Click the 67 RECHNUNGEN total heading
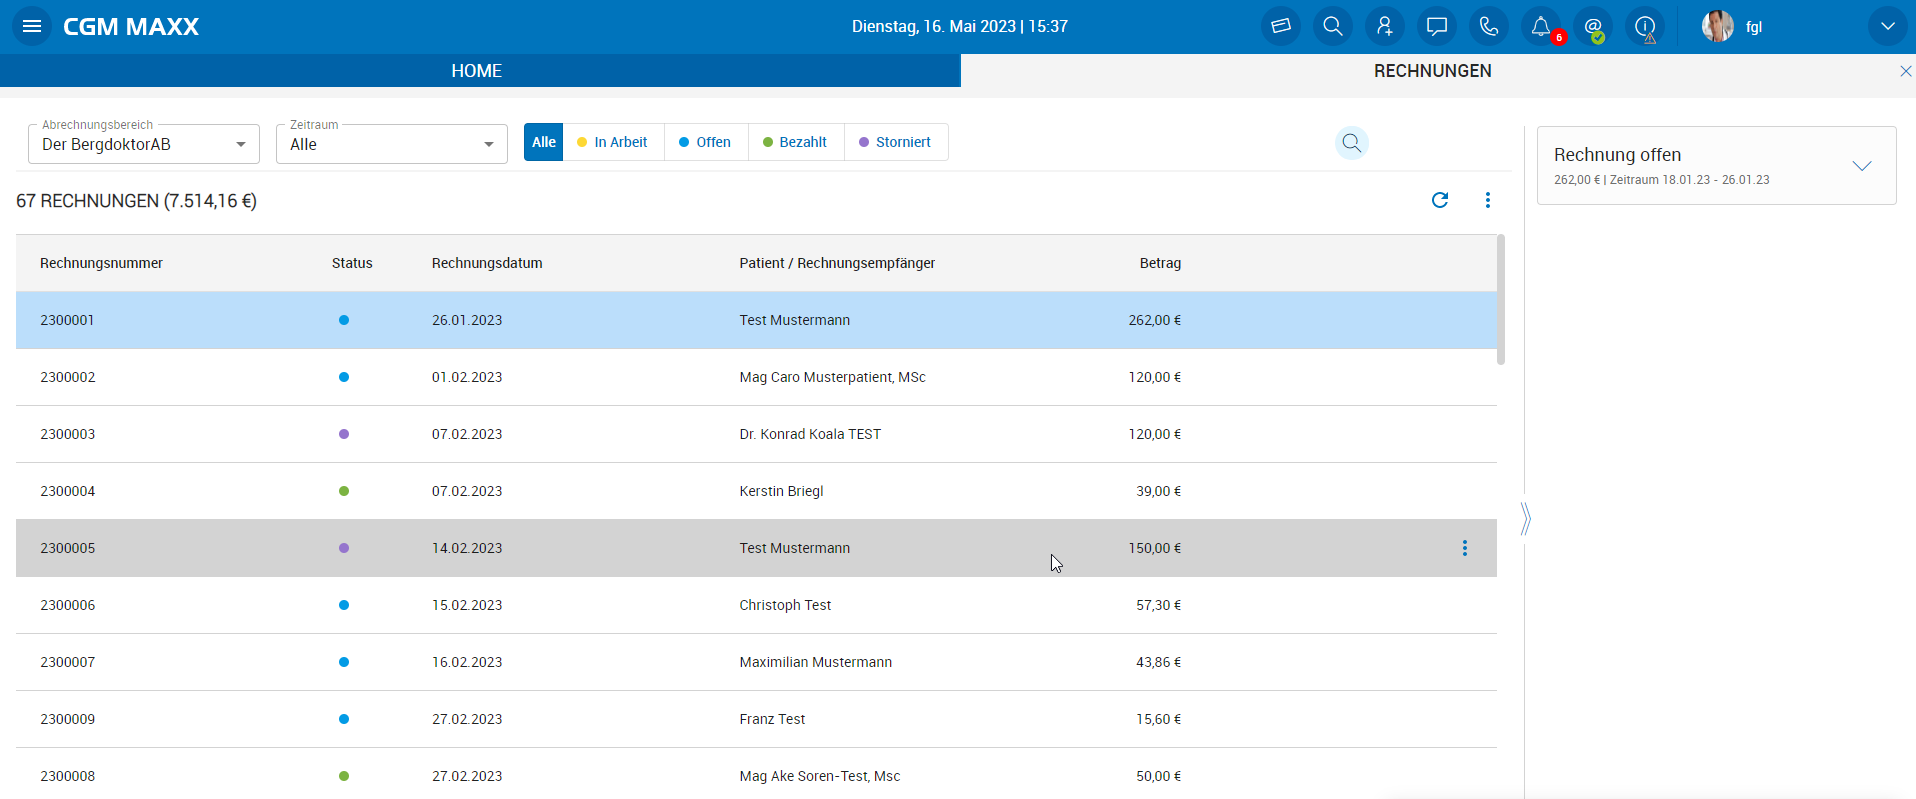1916x799 pixels. pos(136,201)
